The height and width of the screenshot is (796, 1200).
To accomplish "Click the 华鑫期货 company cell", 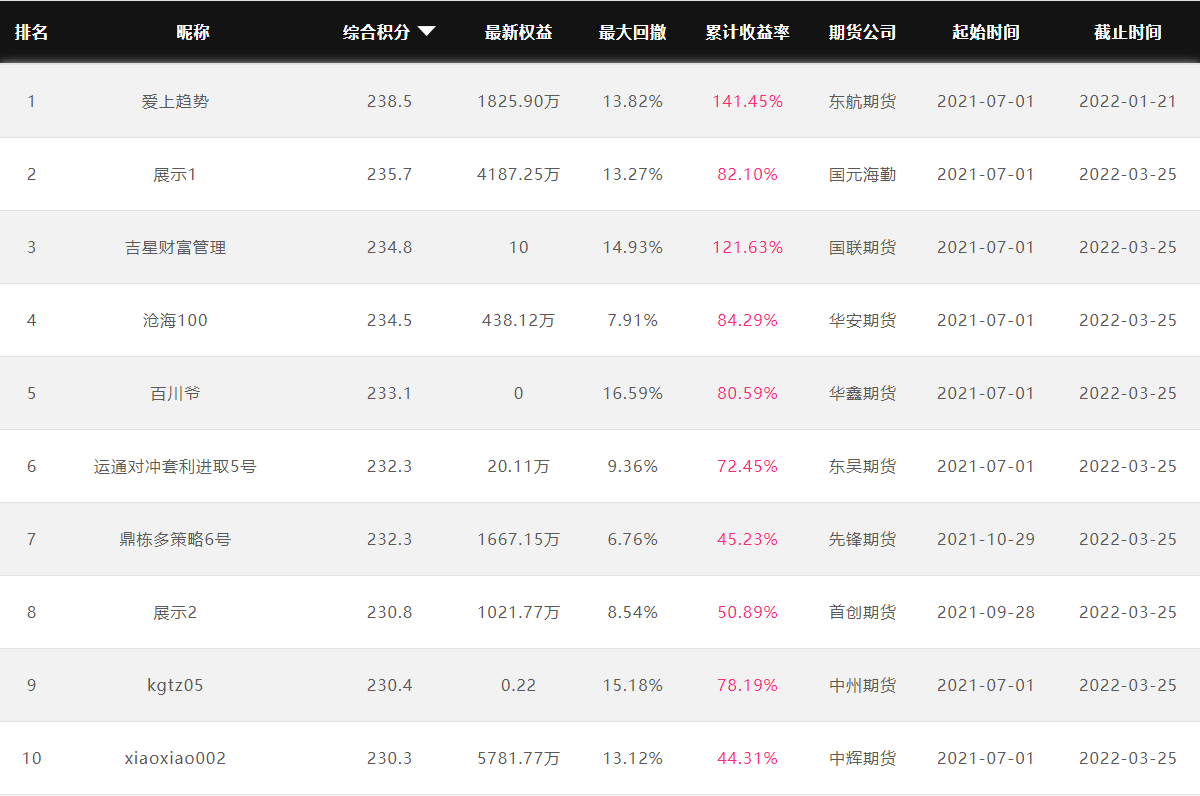I will [862, 393].
